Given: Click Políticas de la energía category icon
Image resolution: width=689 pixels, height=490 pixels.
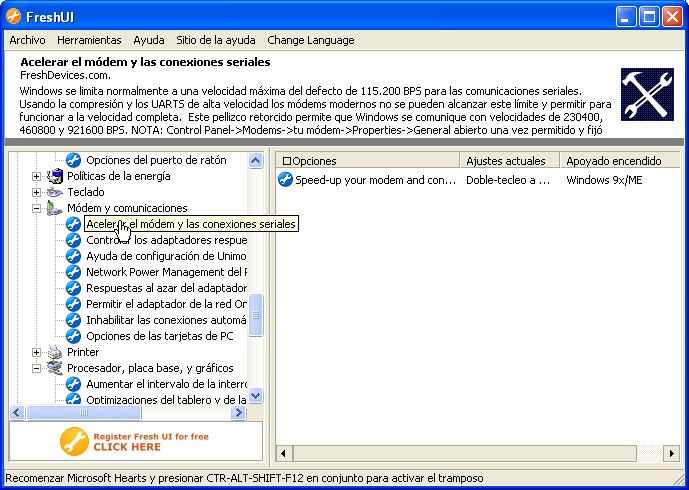Looking at the screenshot, I should pos(55,176).
